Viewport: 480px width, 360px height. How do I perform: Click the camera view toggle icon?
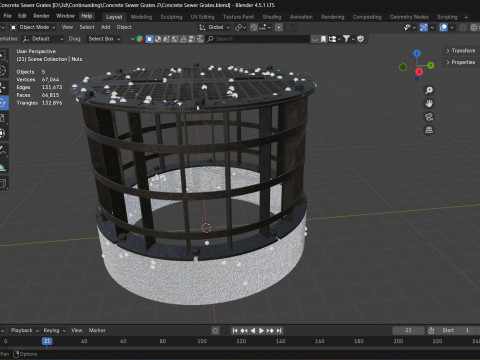pyautogui.click(x=429, y=117)
